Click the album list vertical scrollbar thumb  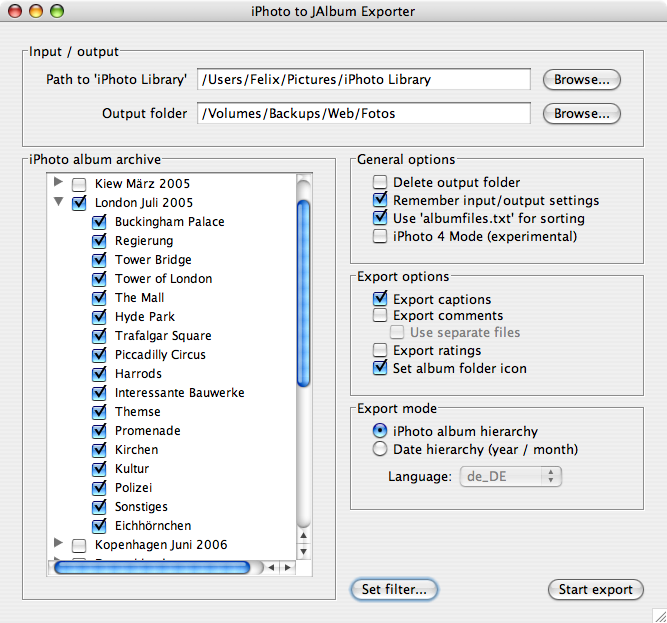(x=303, y=293)
